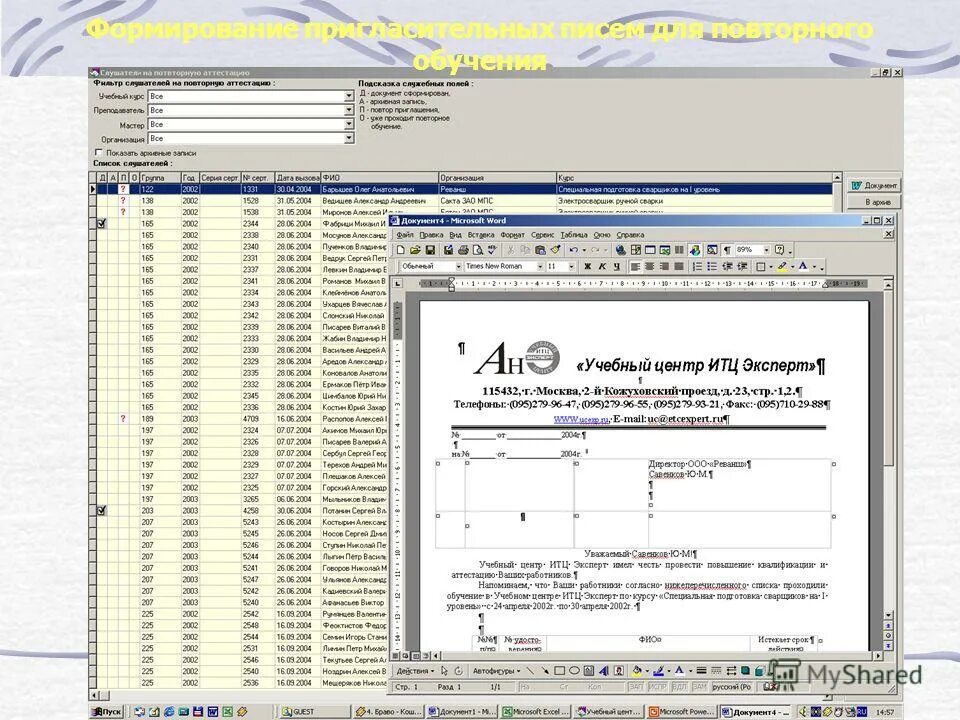The image size is (960, 720).
Task: Run spelling check icon in Word
Action: click(492, 250)
